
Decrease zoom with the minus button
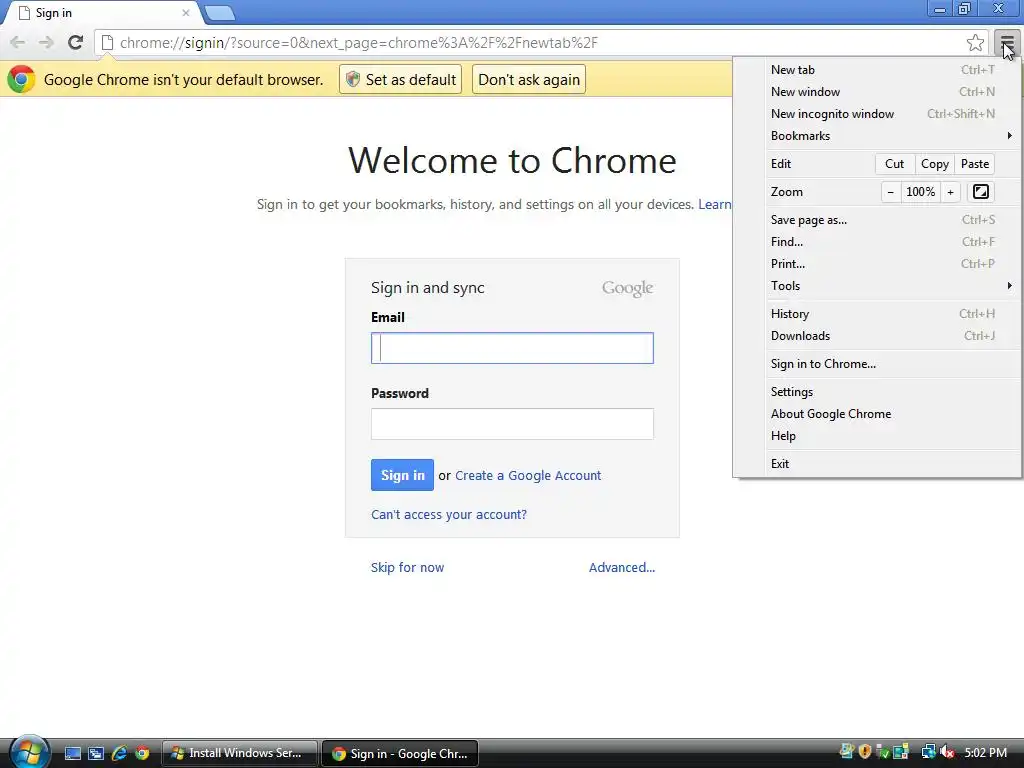click(x=890, y=192)
